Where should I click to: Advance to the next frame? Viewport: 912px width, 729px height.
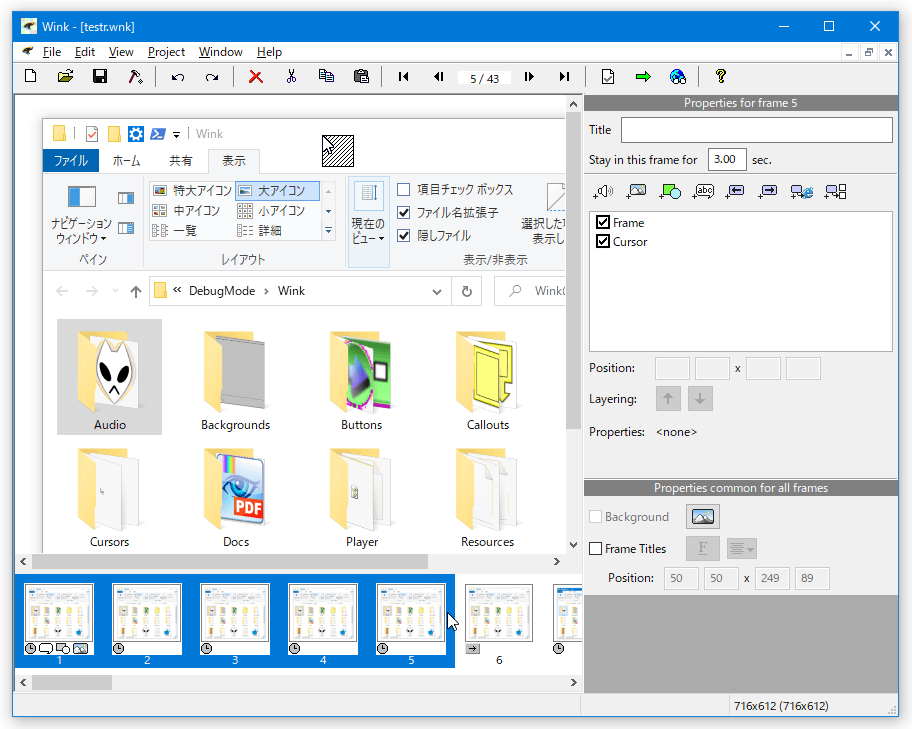[x=529, y=77]
